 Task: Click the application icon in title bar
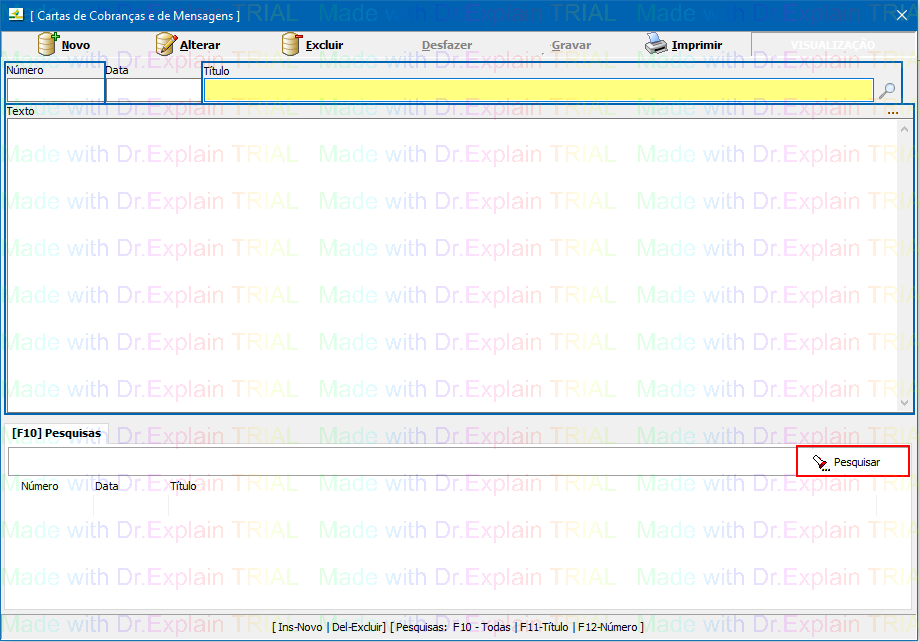pos(15,15)
